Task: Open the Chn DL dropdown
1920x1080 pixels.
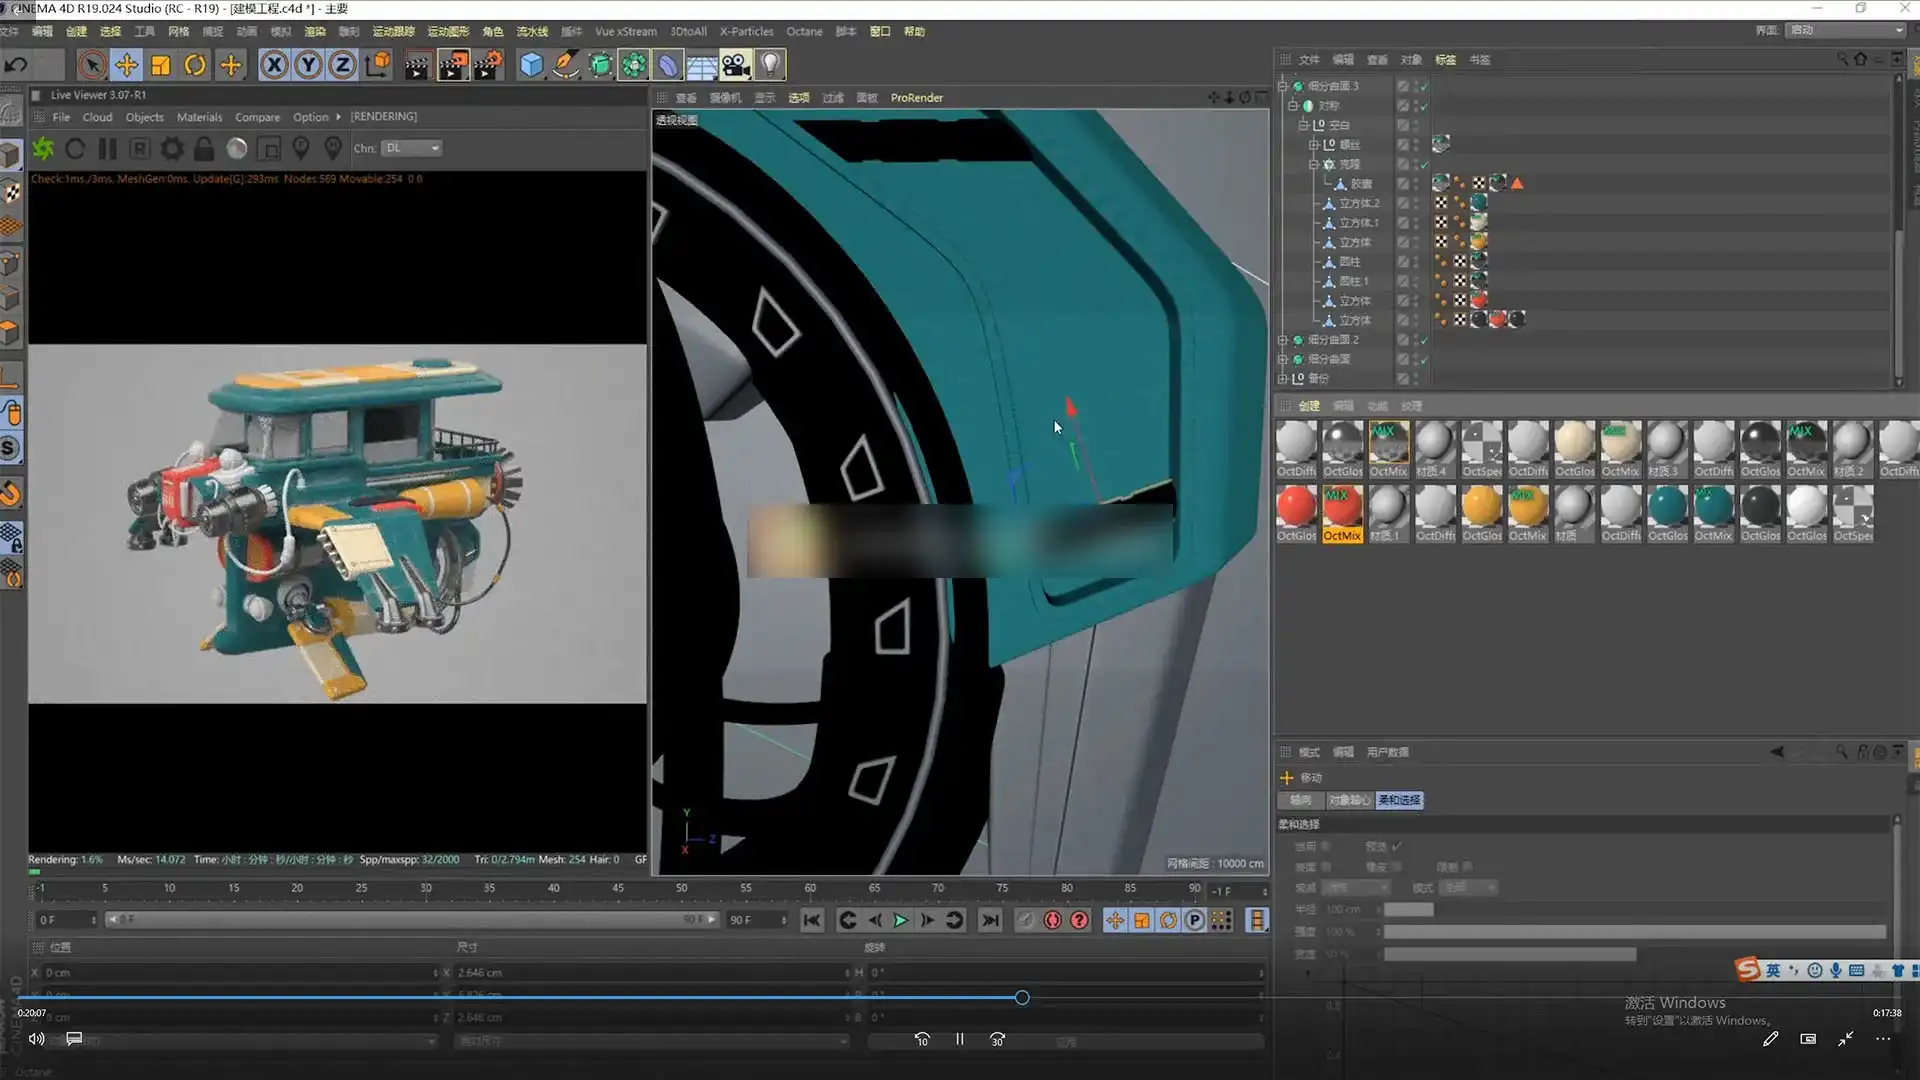Action: point(412,148)
